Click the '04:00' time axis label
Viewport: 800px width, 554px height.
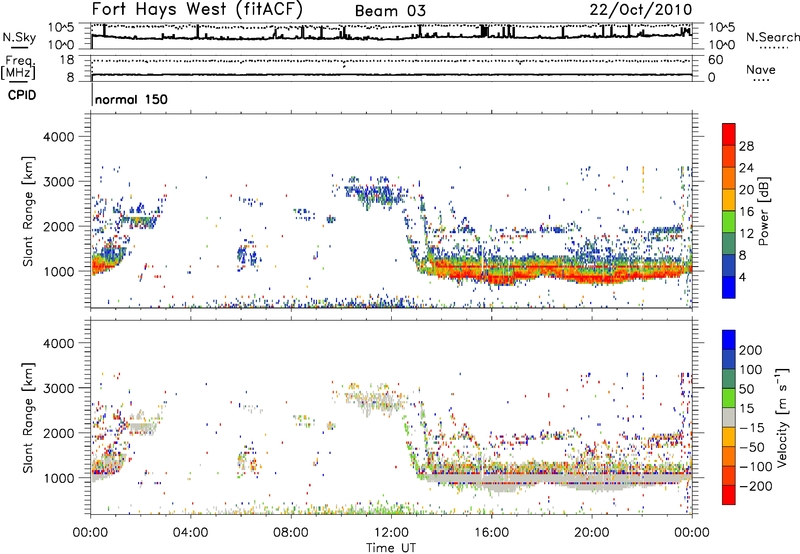coord(191,533)
